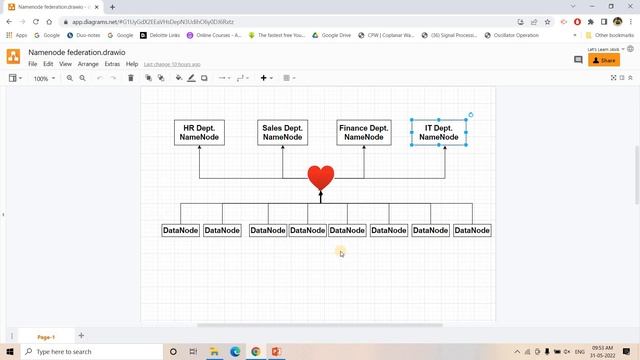Collapse the toolbar with chevron icon
The image size is (640, 360).
(x=631, y=78)
